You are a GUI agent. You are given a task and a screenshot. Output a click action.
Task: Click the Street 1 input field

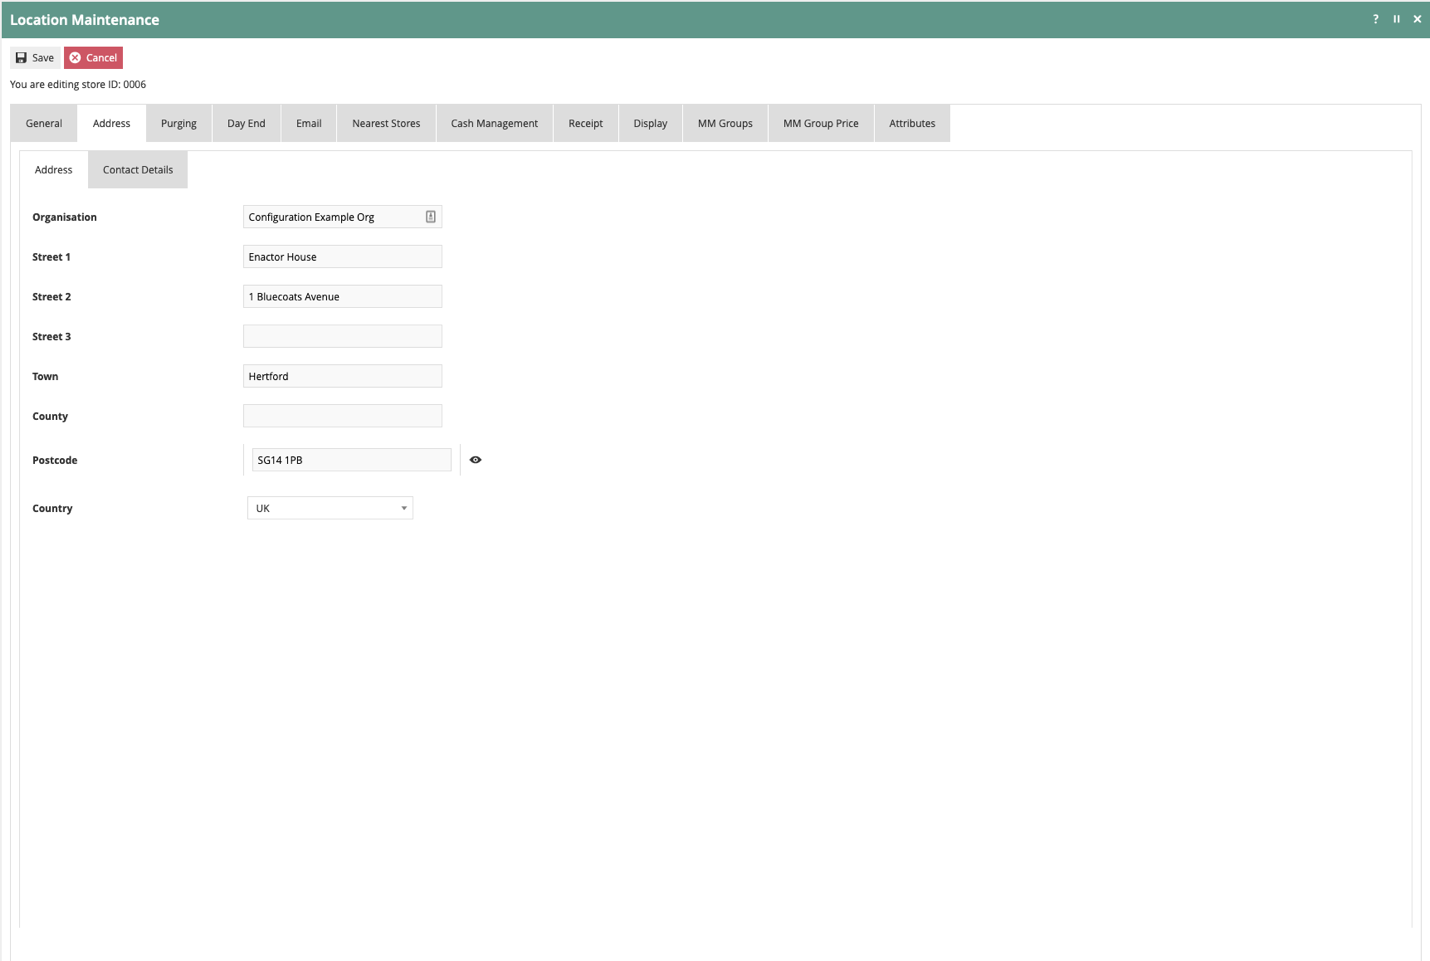(x=342, y=257)
